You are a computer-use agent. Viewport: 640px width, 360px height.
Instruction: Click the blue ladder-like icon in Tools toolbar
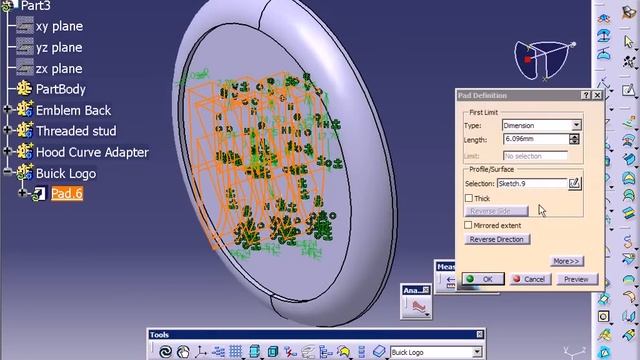coord(361,351)
